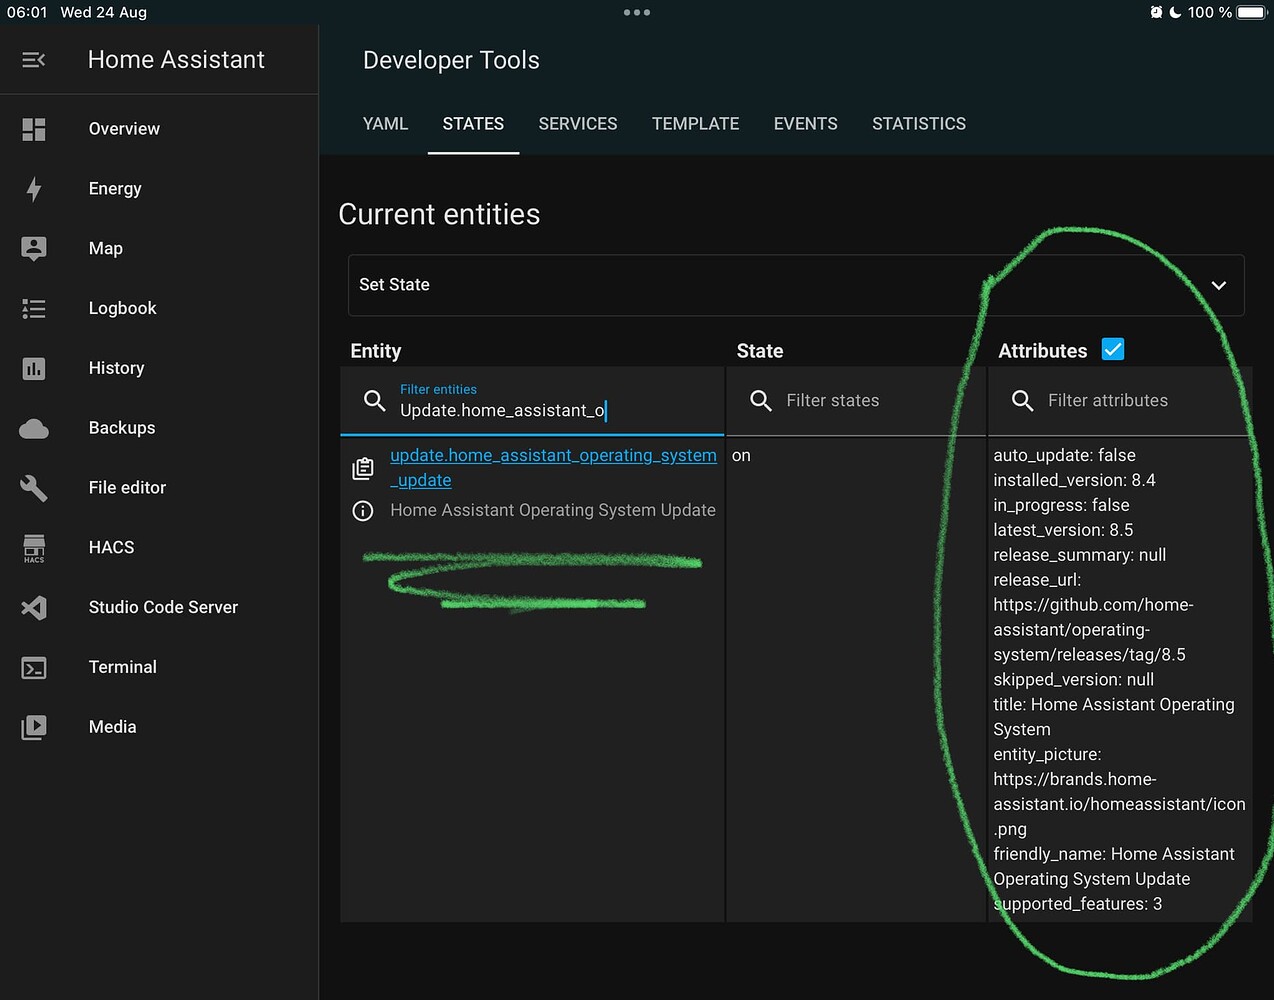This screenshot has height=1000, width=1274.
Task: Open the update.home_assistant_operating_system_update entity link
Action: coord(553,455)
